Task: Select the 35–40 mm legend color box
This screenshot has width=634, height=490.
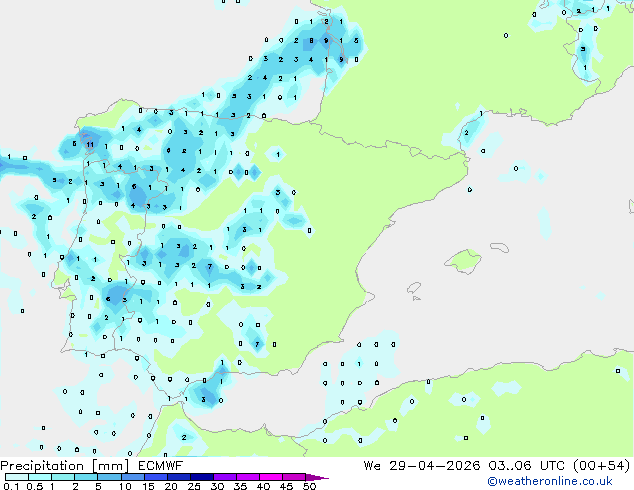Action: click(x=248, y=477)
